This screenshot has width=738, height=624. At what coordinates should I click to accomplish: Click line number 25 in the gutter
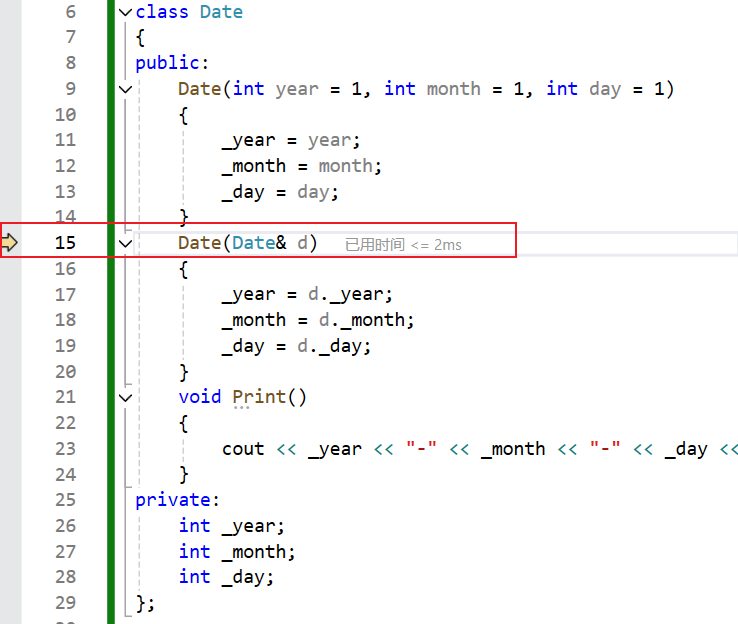(65, 499)
